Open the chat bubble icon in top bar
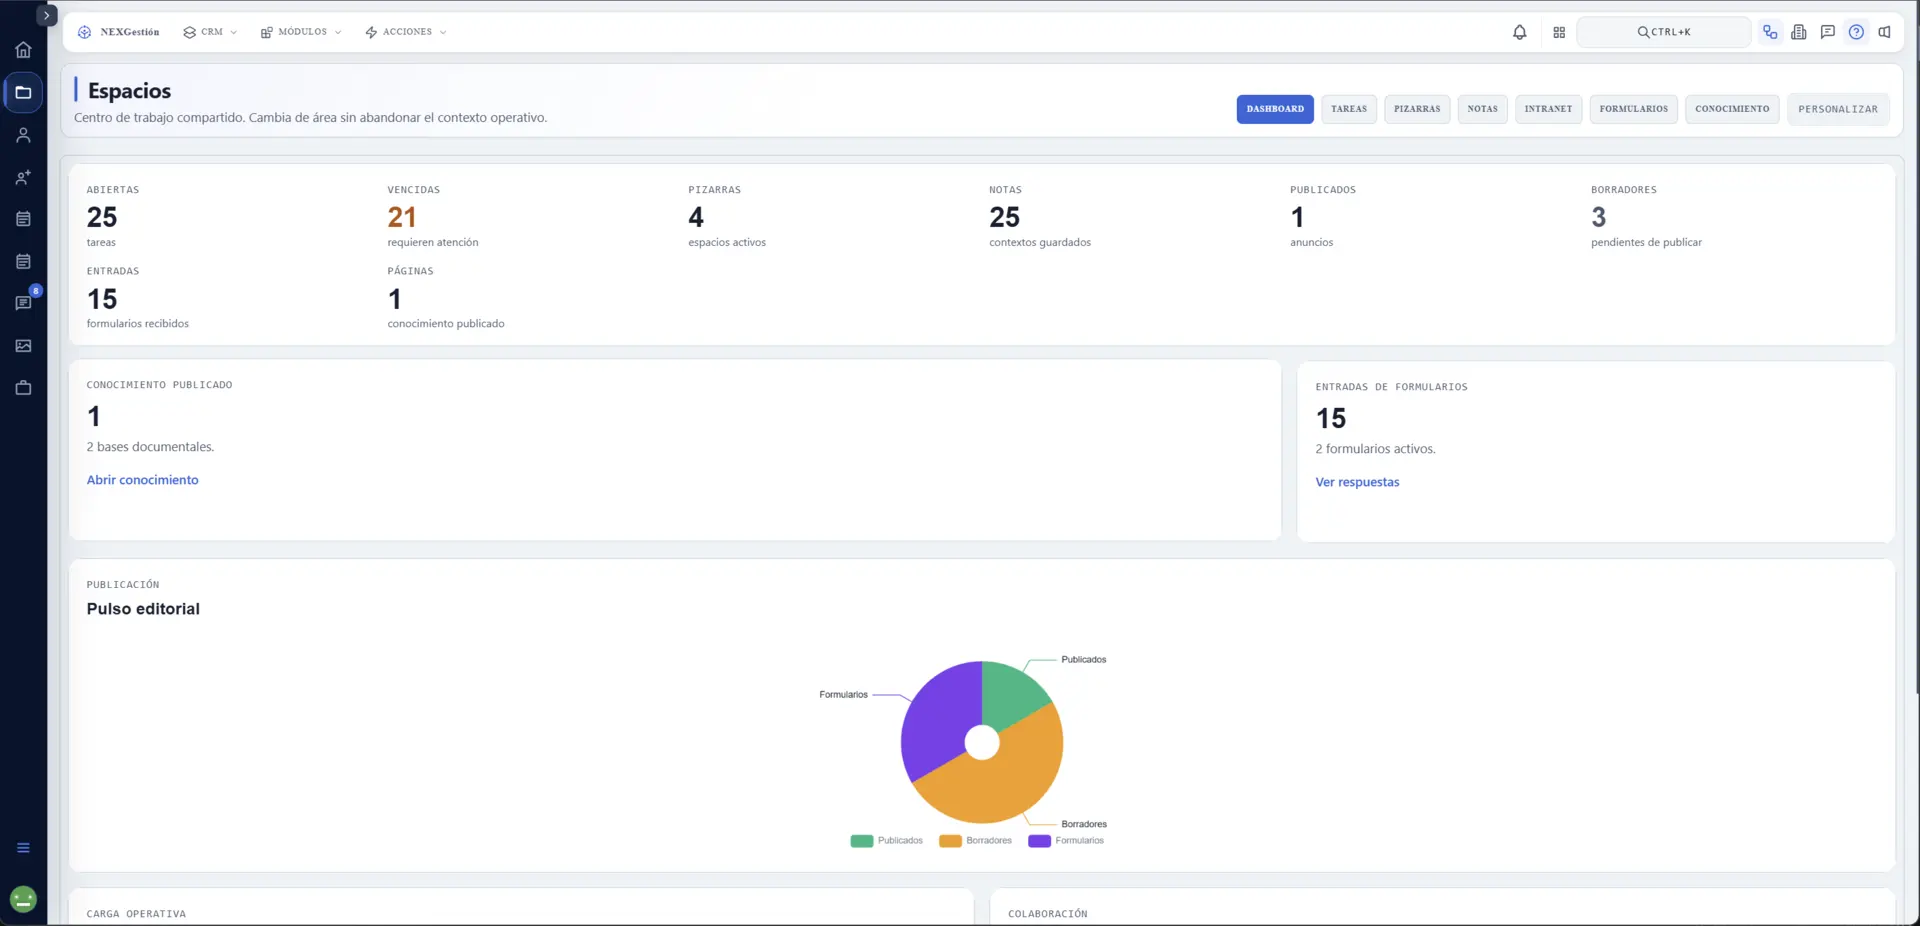Image resolution: width=1920 pixels, height=926 pixels. (x=1827, y=32)
